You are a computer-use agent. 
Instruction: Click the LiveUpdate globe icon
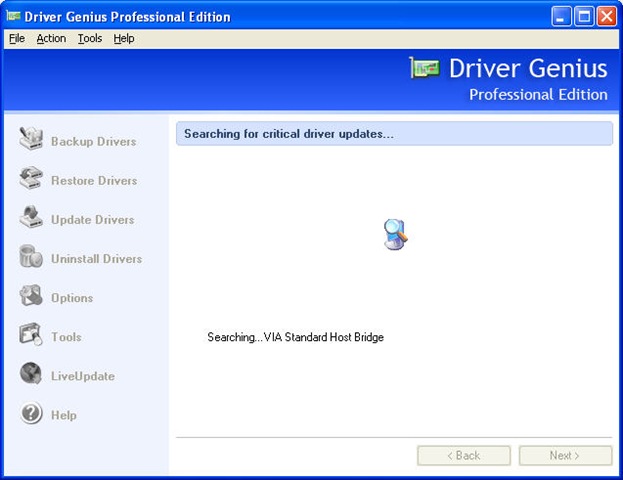[x=31, y=373]
